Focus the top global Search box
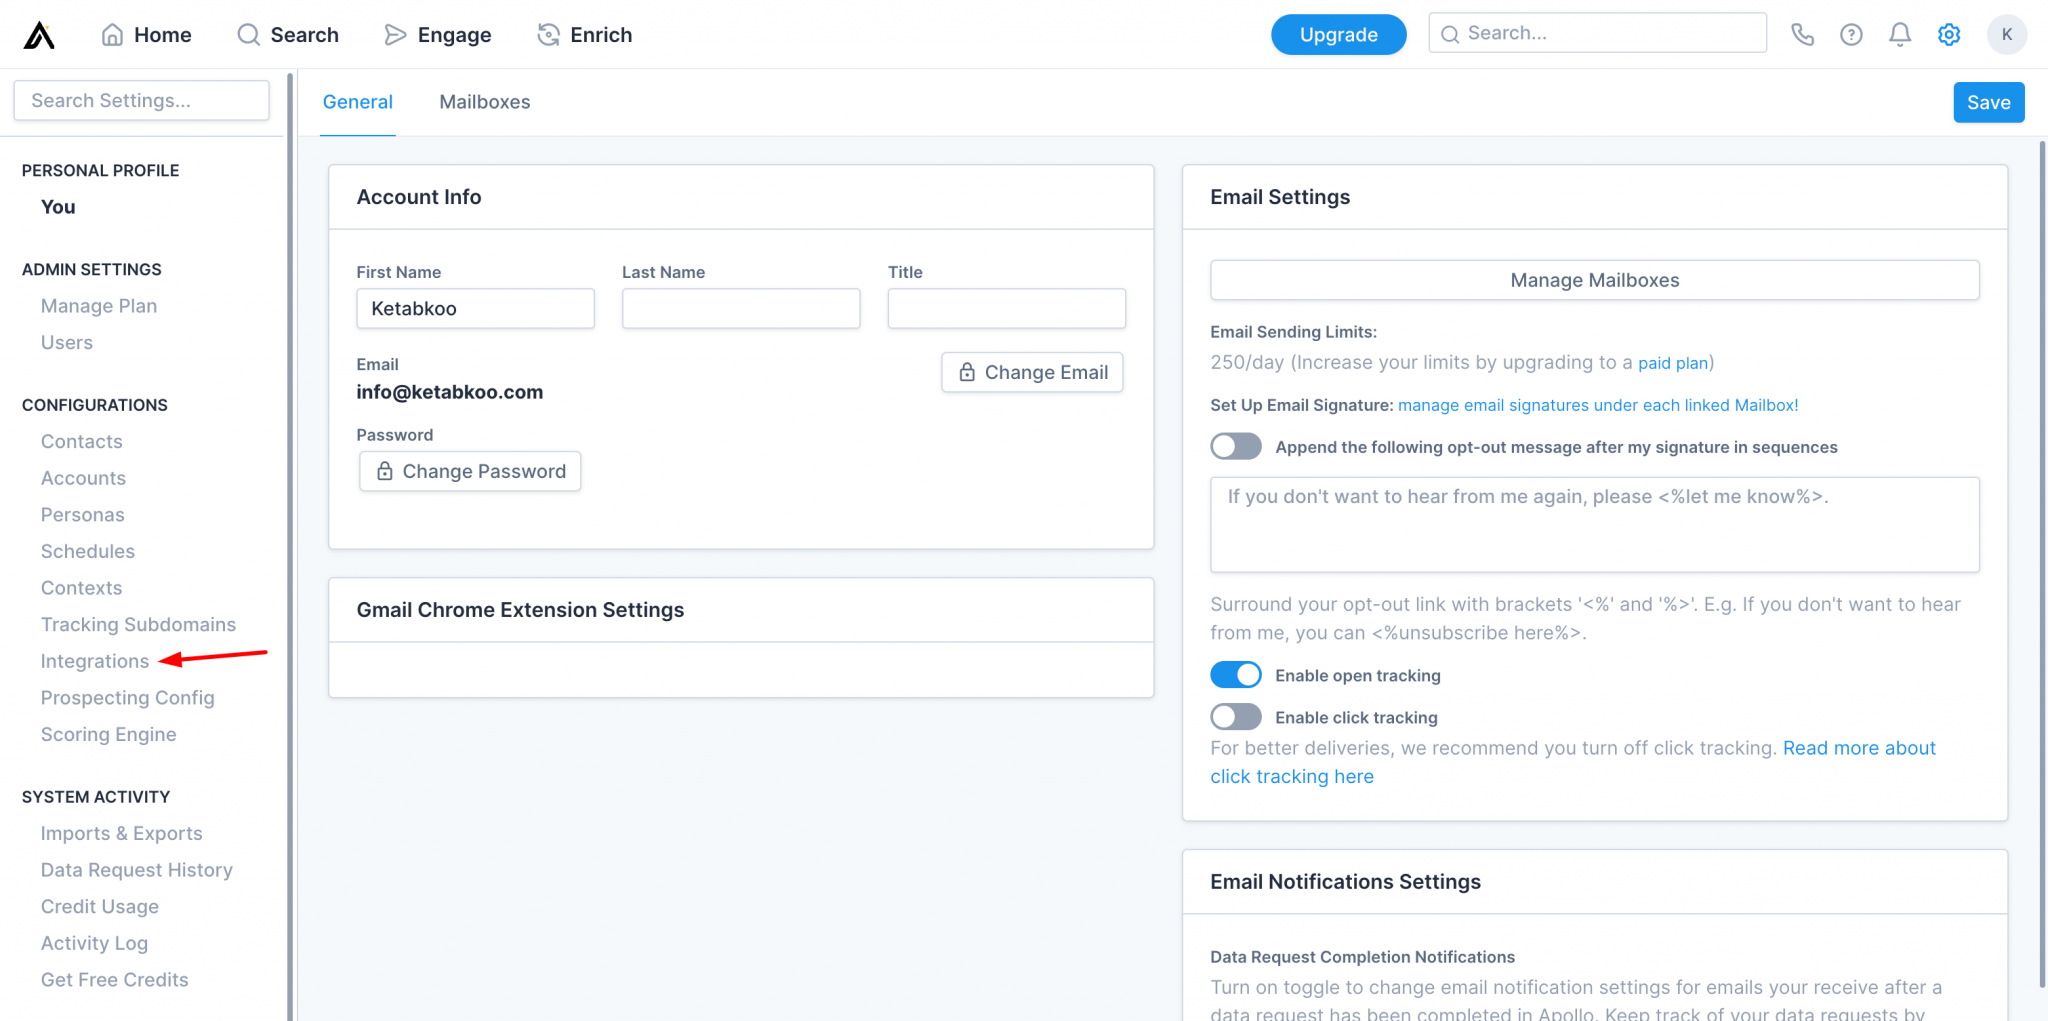The width and height of the screenshot is (2048, 1021). (1597, 33)
